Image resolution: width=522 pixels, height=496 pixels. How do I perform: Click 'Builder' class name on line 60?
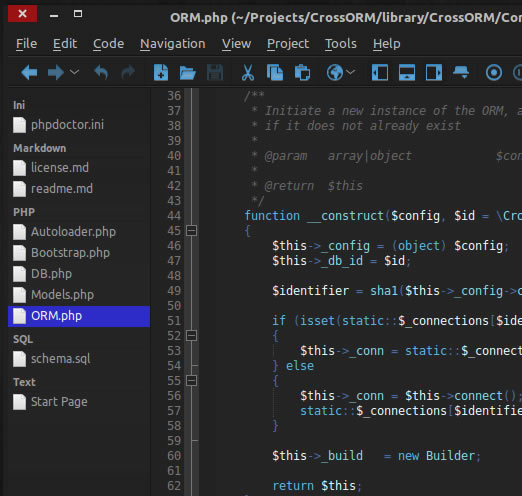(450, 456)
